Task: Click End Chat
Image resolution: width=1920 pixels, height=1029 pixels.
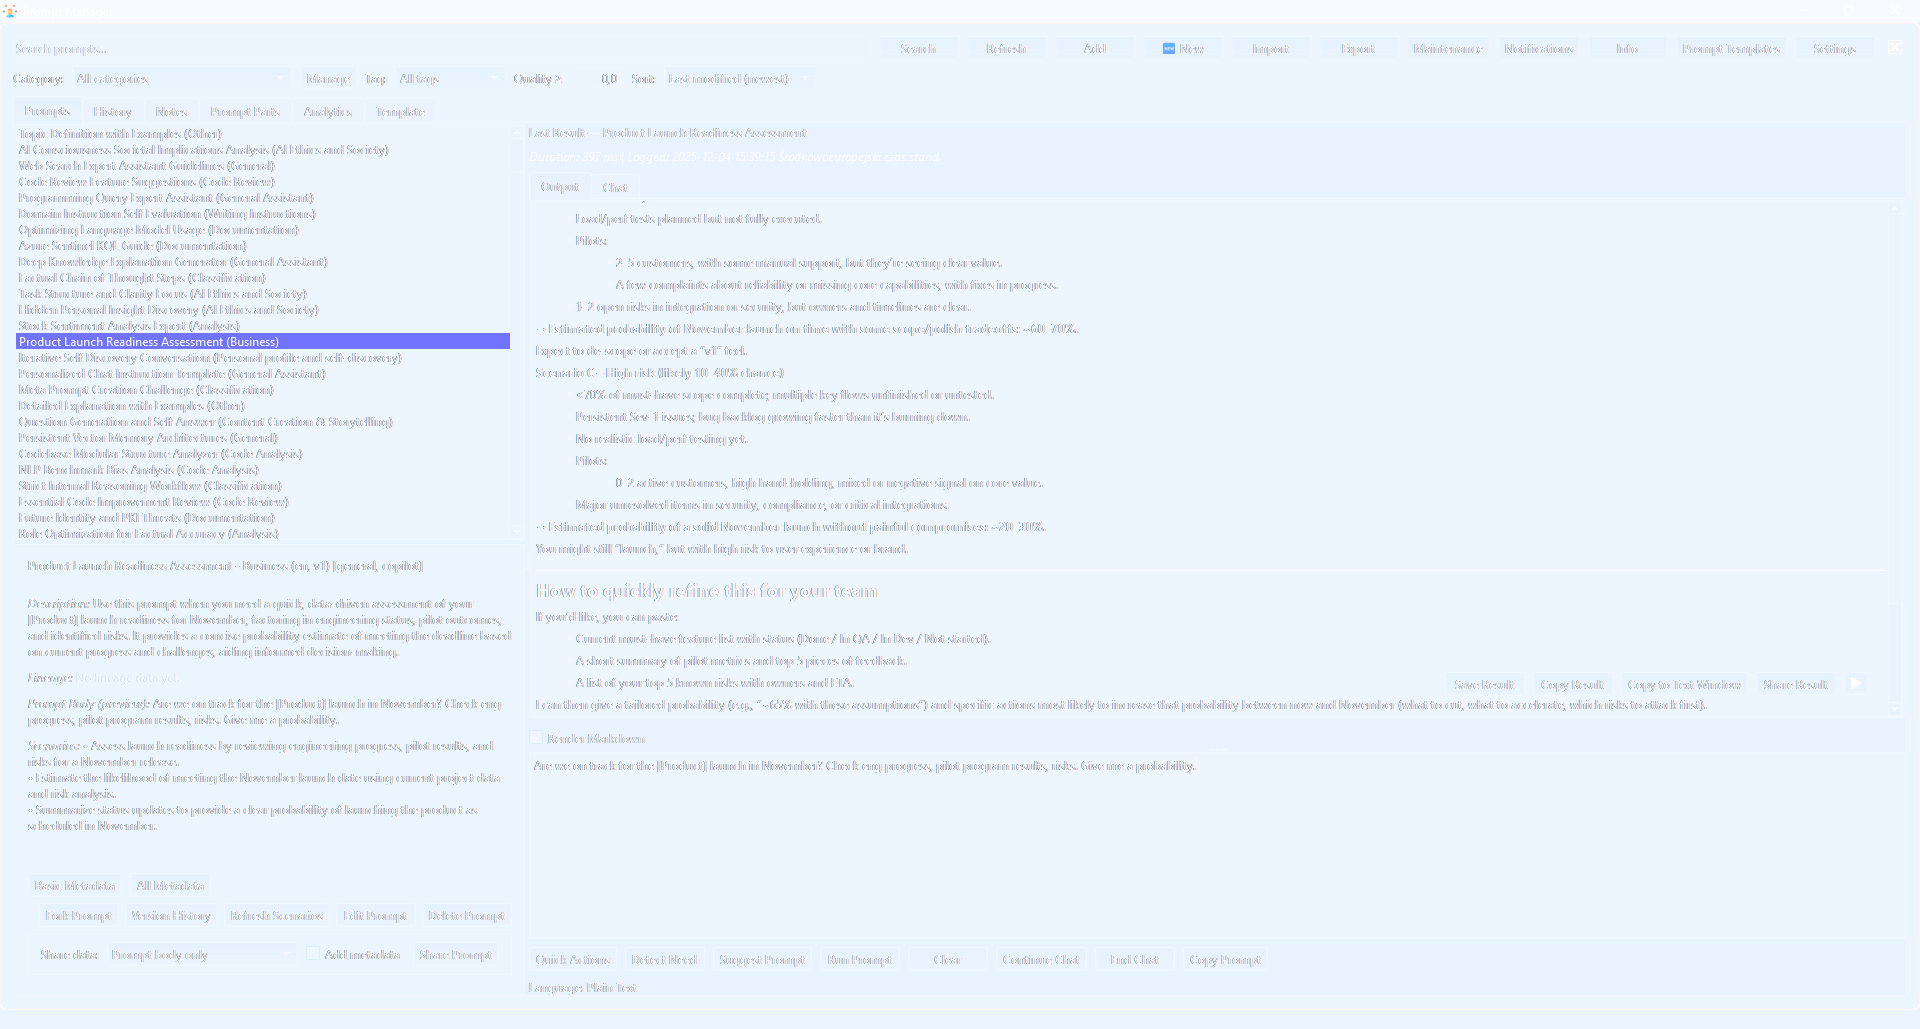Action: coord(1134,959)
